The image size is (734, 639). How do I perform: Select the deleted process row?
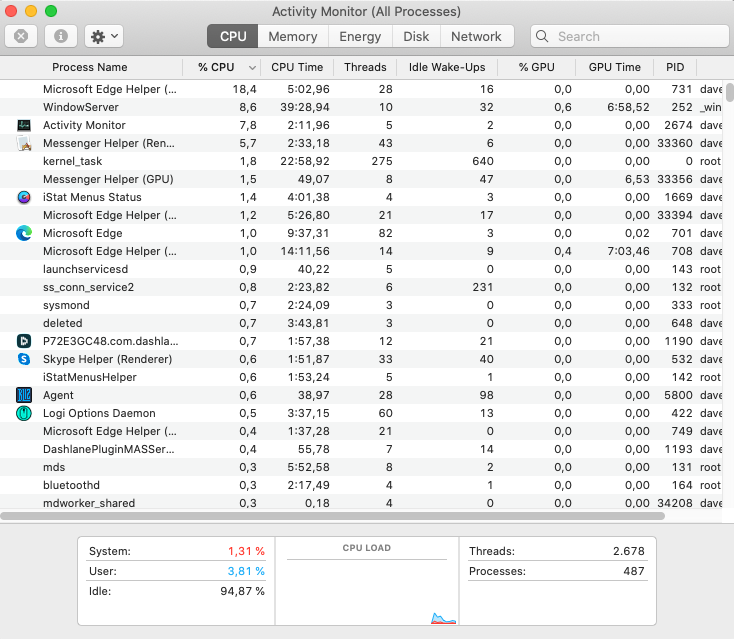pos(361,323)
